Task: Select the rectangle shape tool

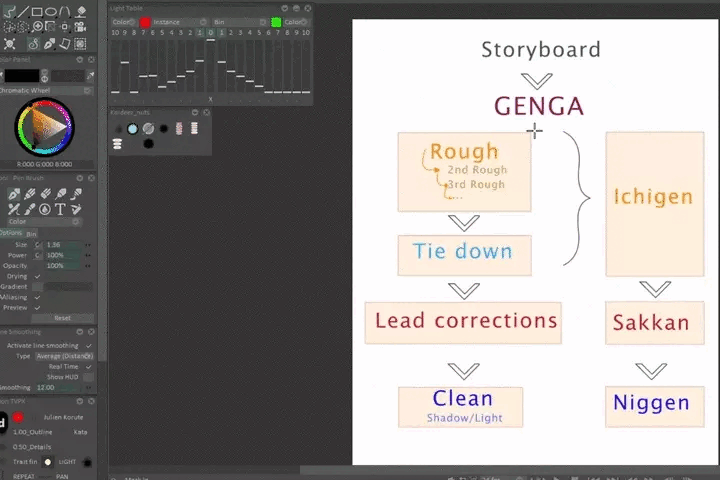Action: (x=37, y=12)
